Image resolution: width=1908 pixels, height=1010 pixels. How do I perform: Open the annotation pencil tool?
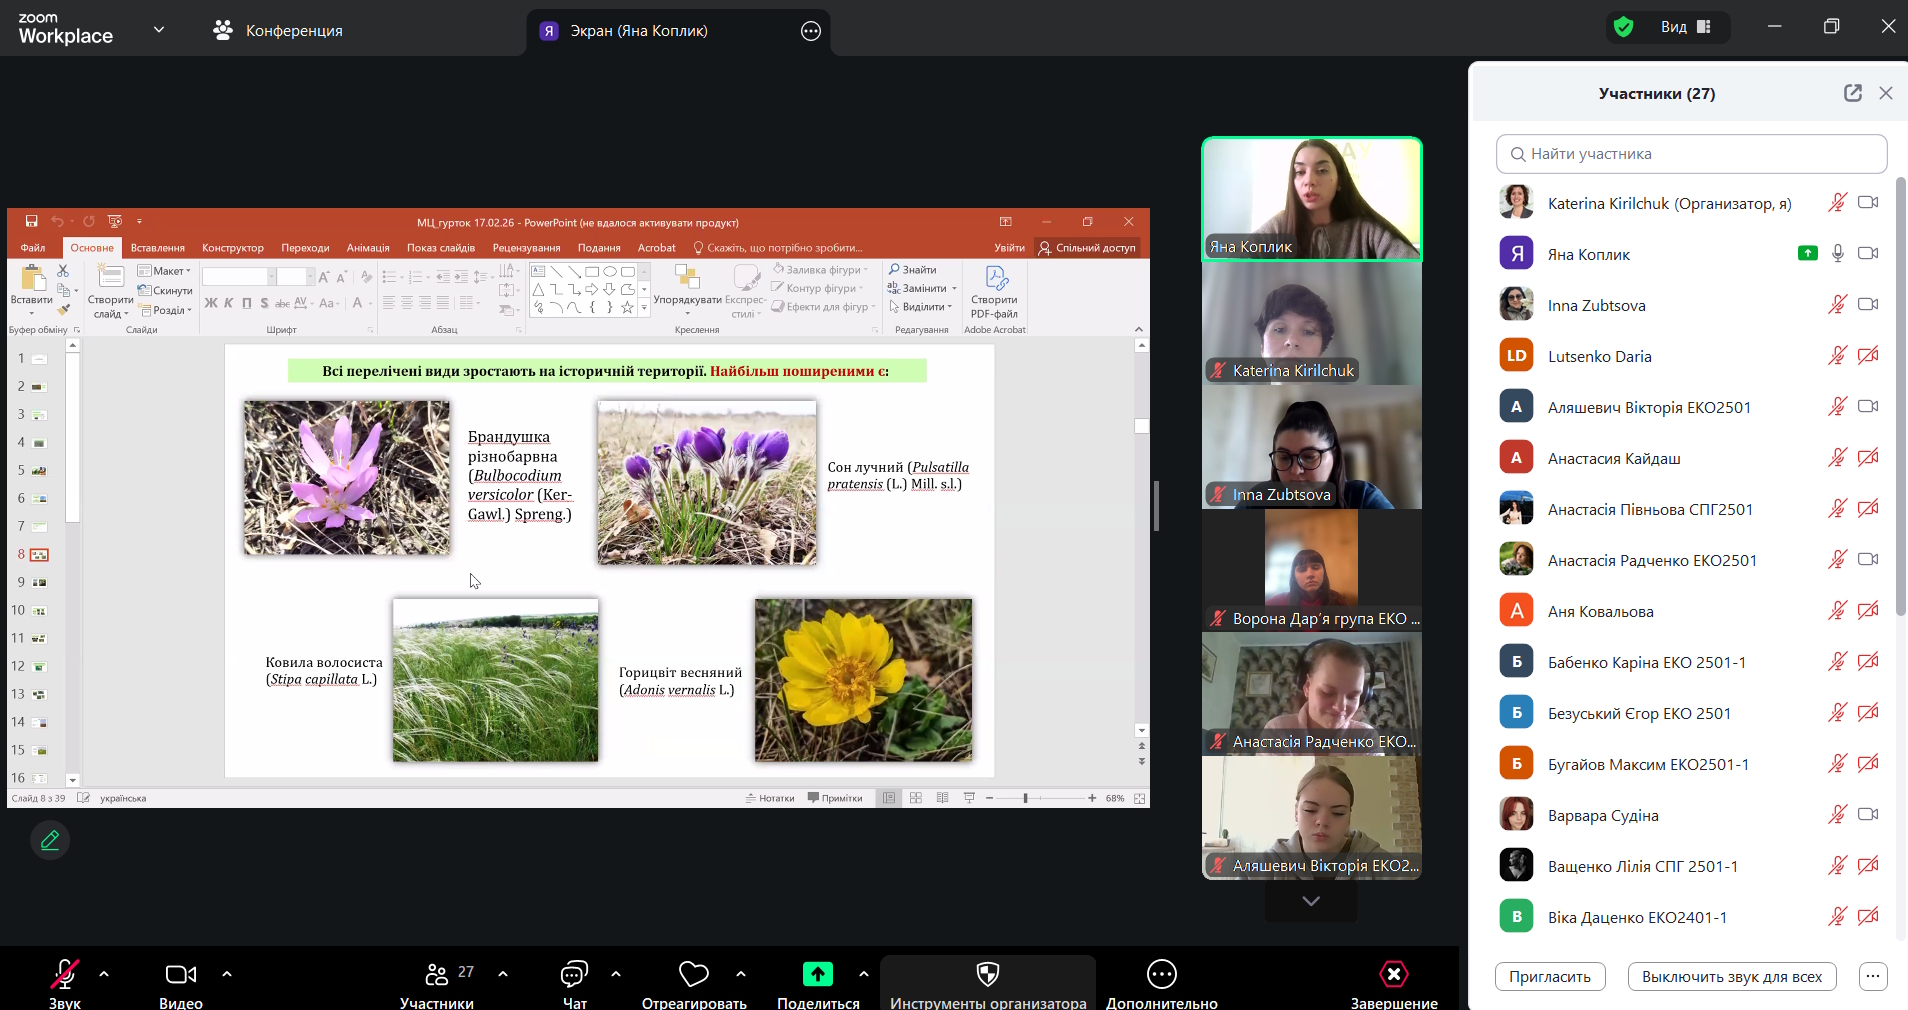(50, 841)
